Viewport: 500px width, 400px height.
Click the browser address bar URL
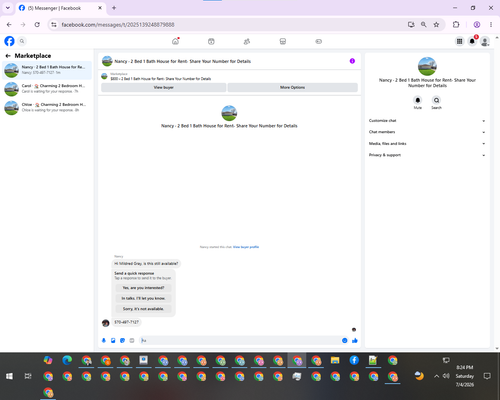(118, 25)
